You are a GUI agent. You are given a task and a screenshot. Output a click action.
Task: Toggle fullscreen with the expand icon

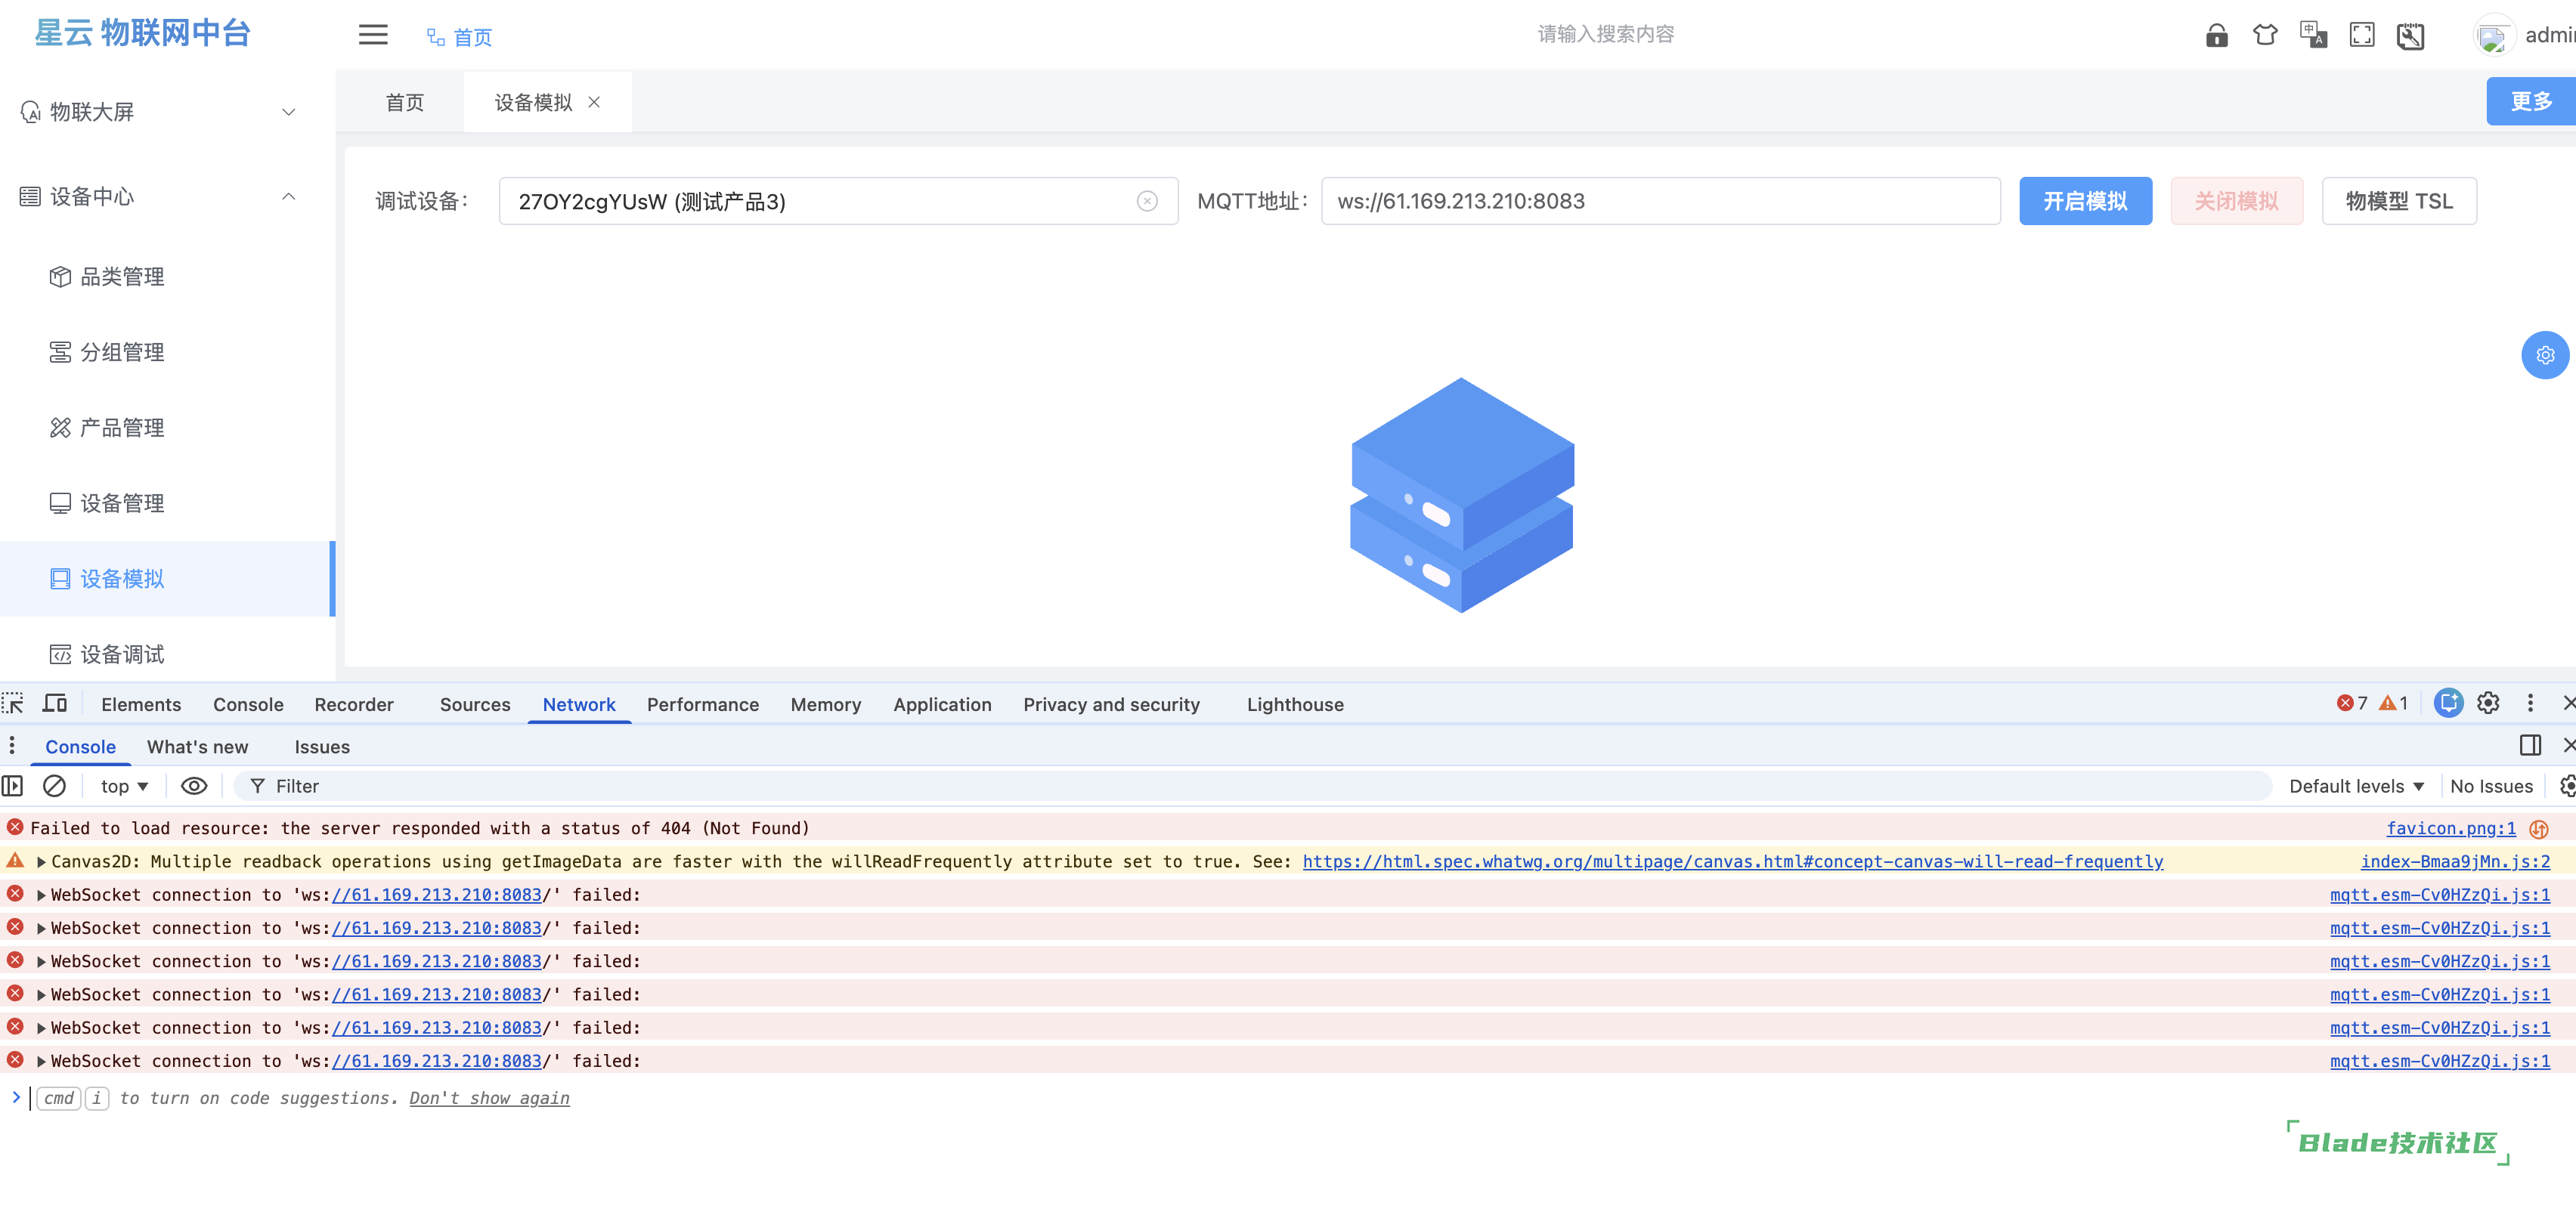pyautogui.click(x=2362, y=36)
